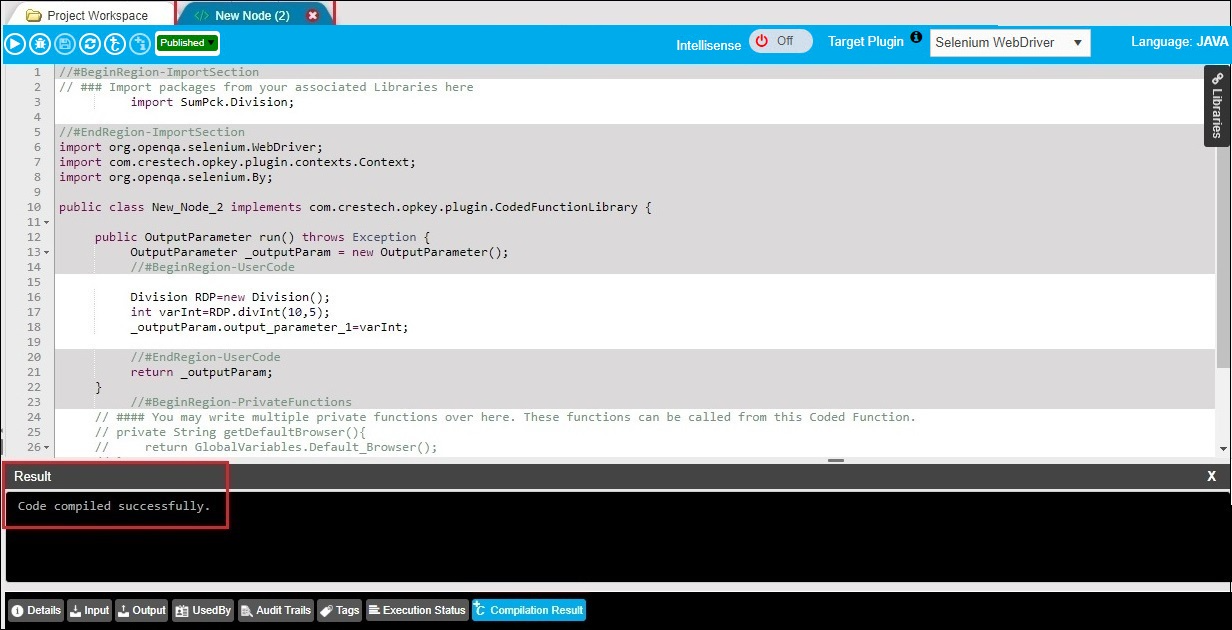
Task: Open the Output tab
Action: (141, 610)
